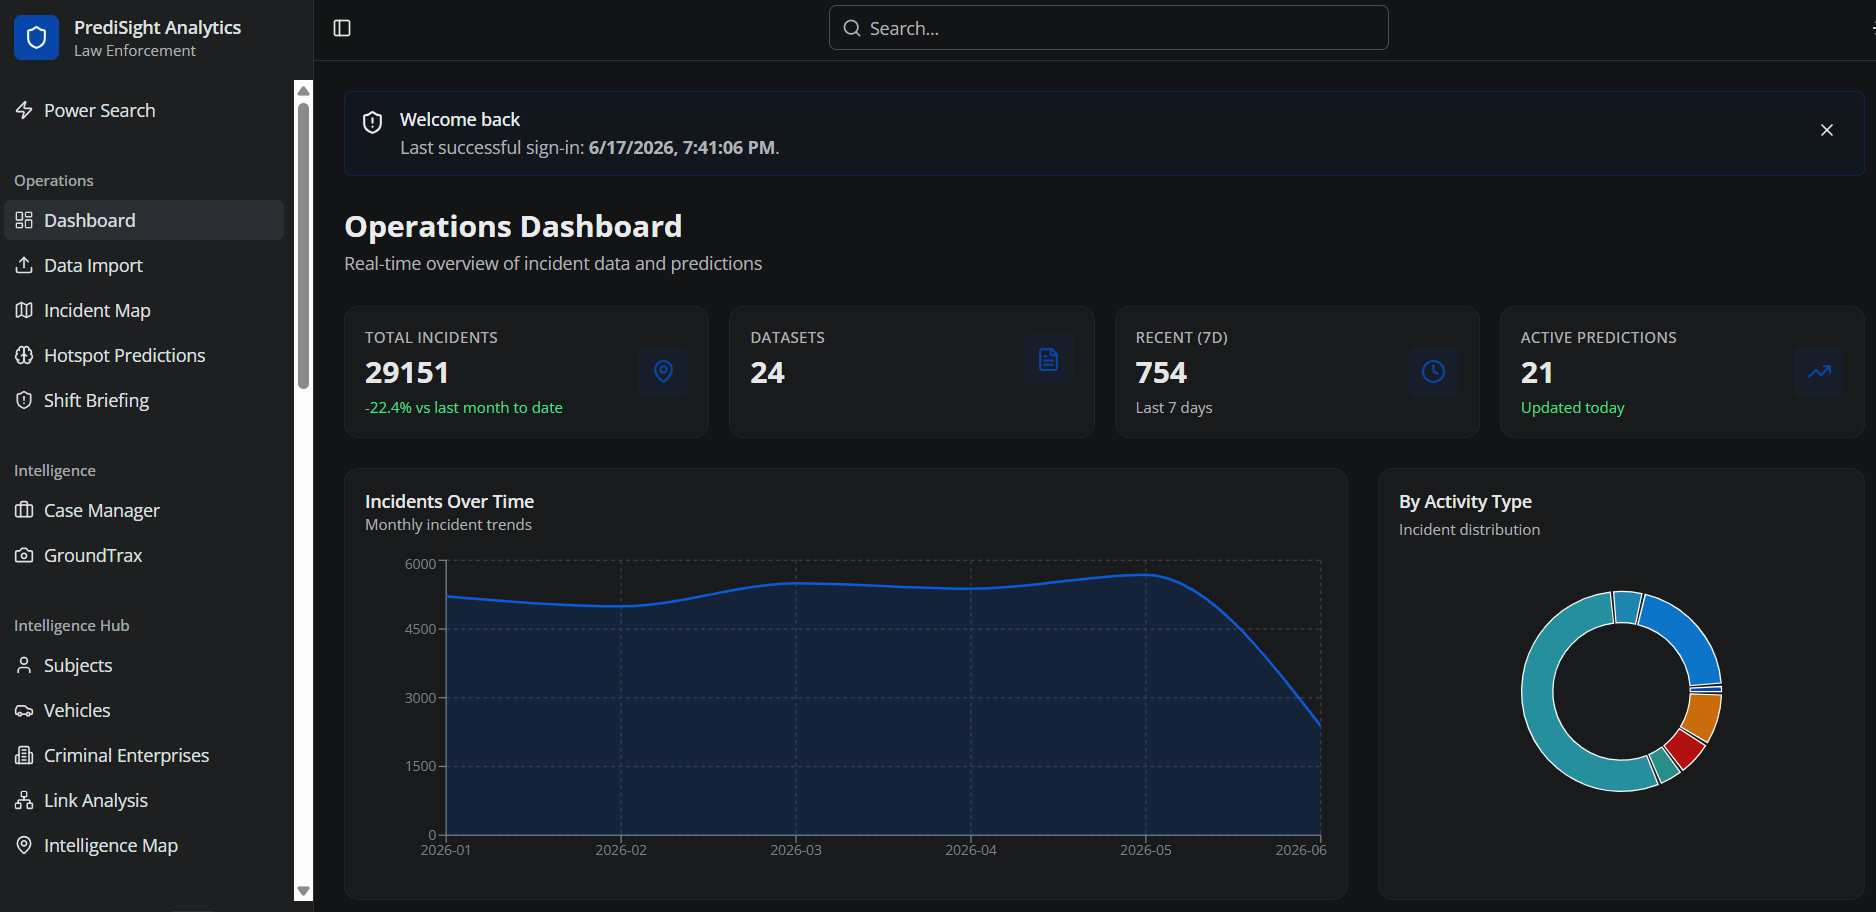Click the sign-in timestamp 6/17/2026, 7:41:06 PM

(682, 147)
